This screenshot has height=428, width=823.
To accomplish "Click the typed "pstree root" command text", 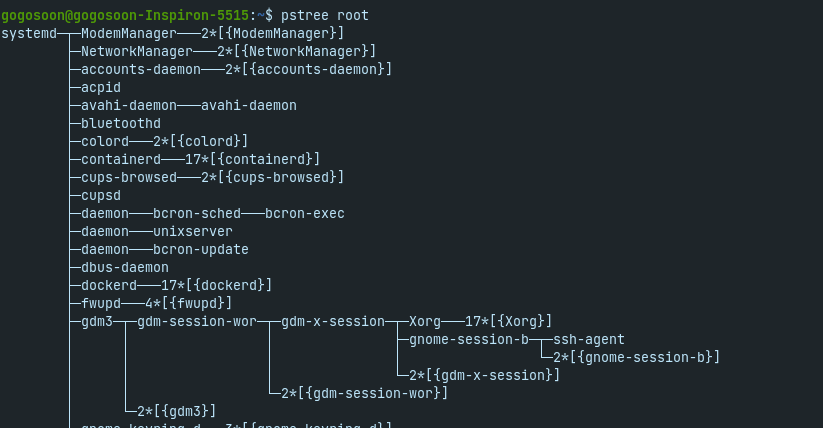I will click(325, 15).
